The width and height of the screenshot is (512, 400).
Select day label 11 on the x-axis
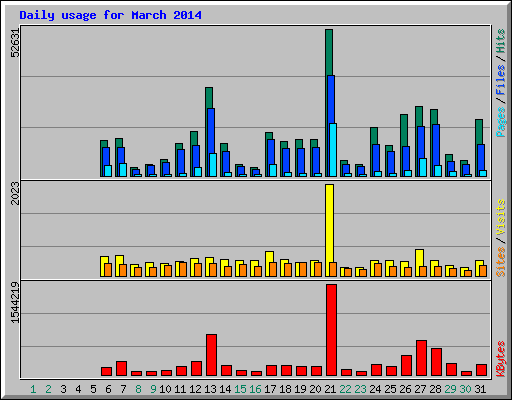(x=180, y=389)
